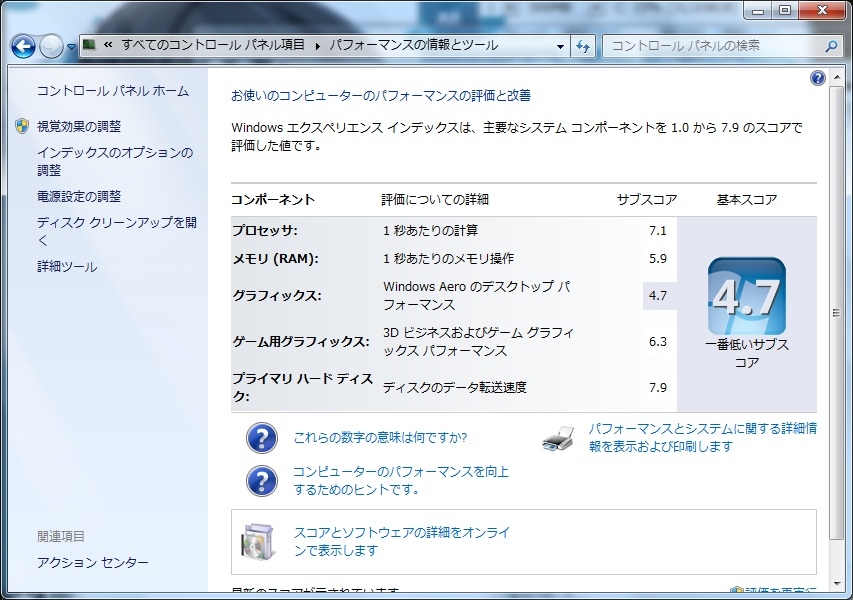Image resolution: width=853 pixels, height=600 pixels.
Task: Click the Forward navigation arrow button
Action: pos(51,46)
